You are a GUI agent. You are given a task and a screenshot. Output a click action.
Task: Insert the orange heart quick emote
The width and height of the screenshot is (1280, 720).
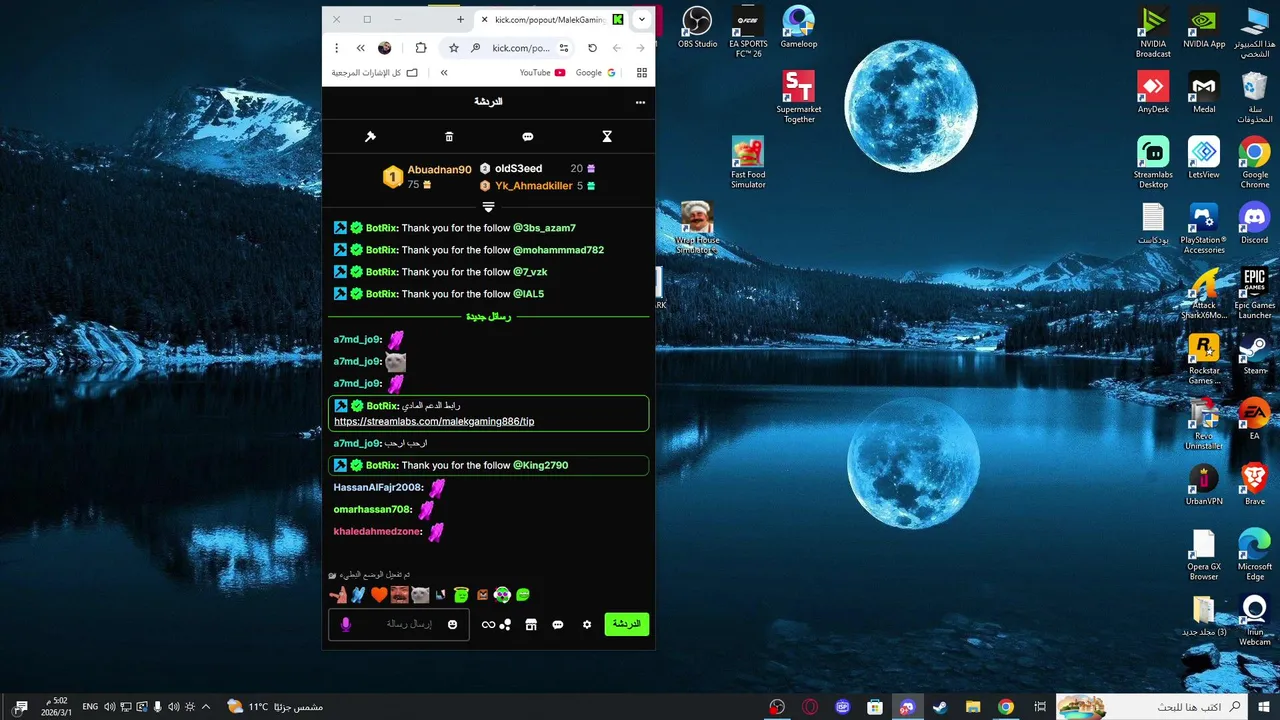coord(379,595)
